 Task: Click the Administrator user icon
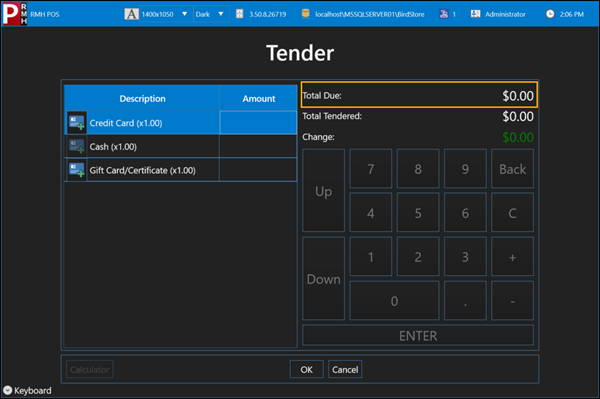point(475,14)
